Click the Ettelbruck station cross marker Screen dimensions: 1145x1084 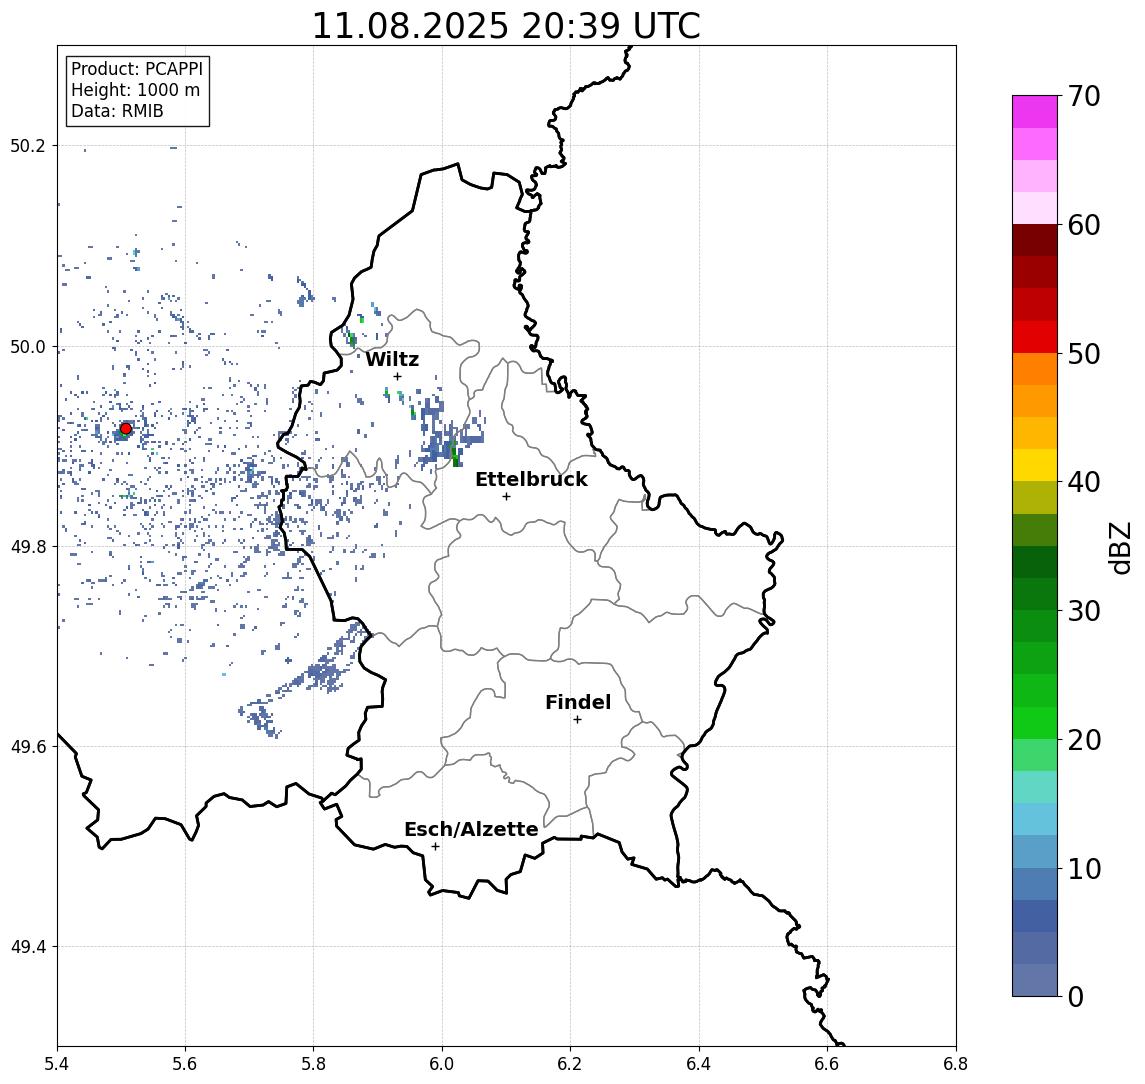(x=506, y=497)
